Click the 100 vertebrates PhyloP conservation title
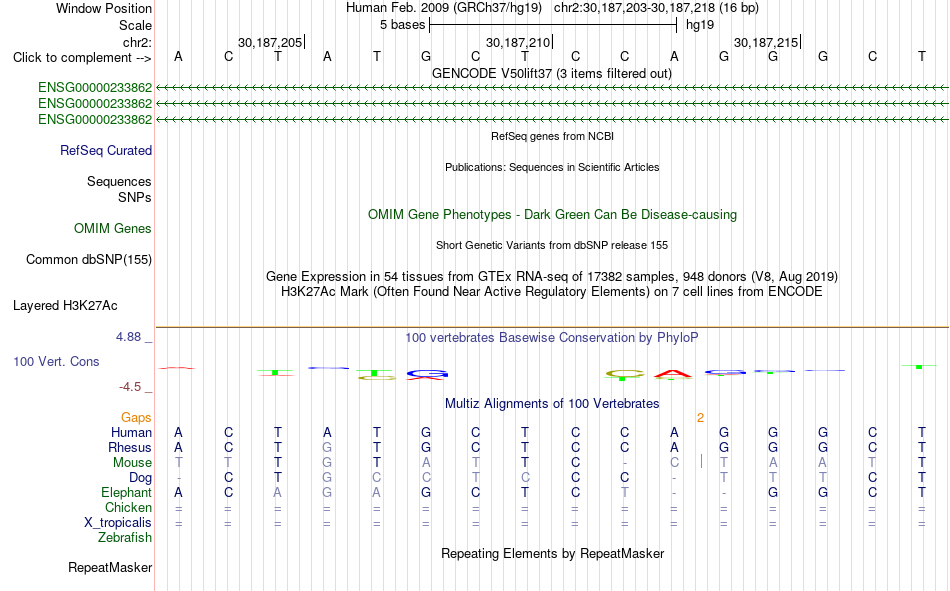The width and height of the screenshot is (950, 591). click(552, 338)
